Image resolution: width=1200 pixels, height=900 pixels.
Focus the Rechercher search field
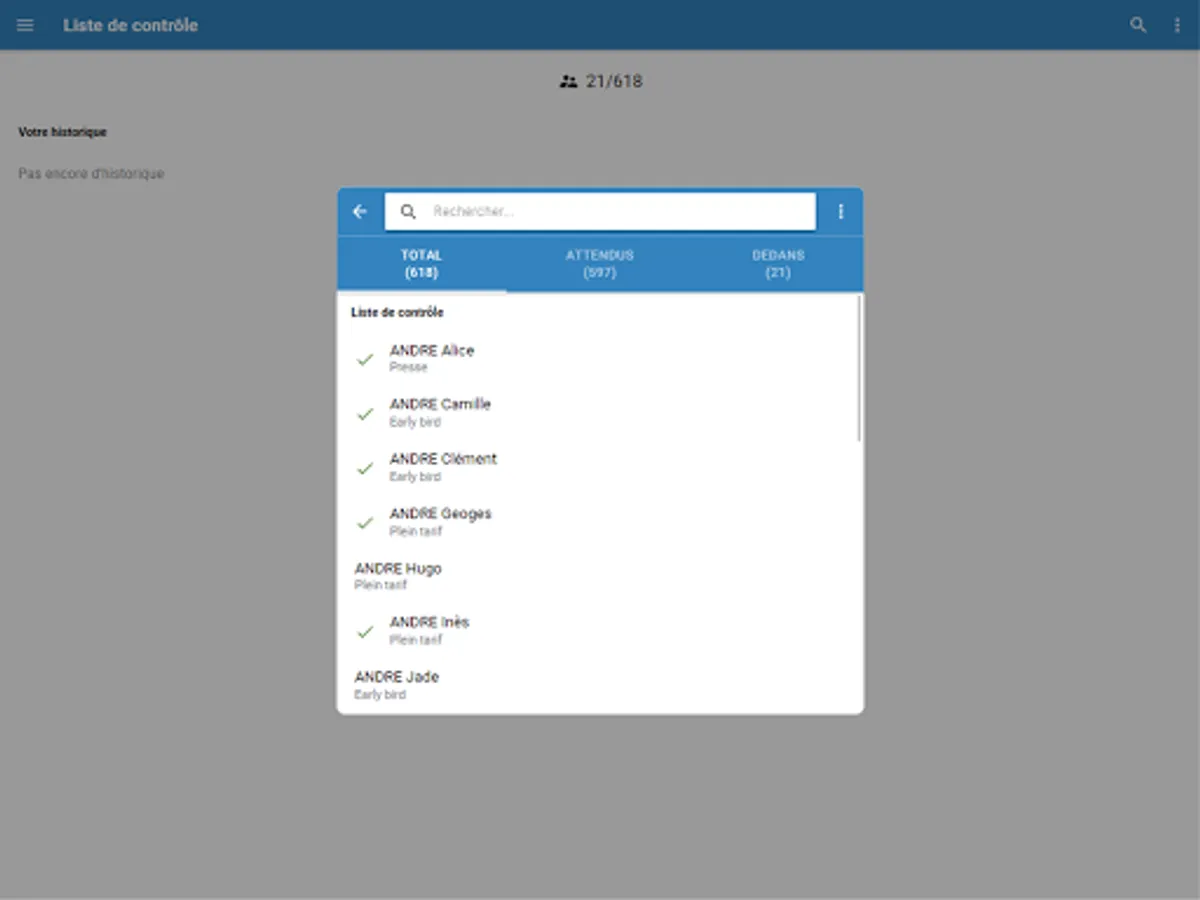600,212
